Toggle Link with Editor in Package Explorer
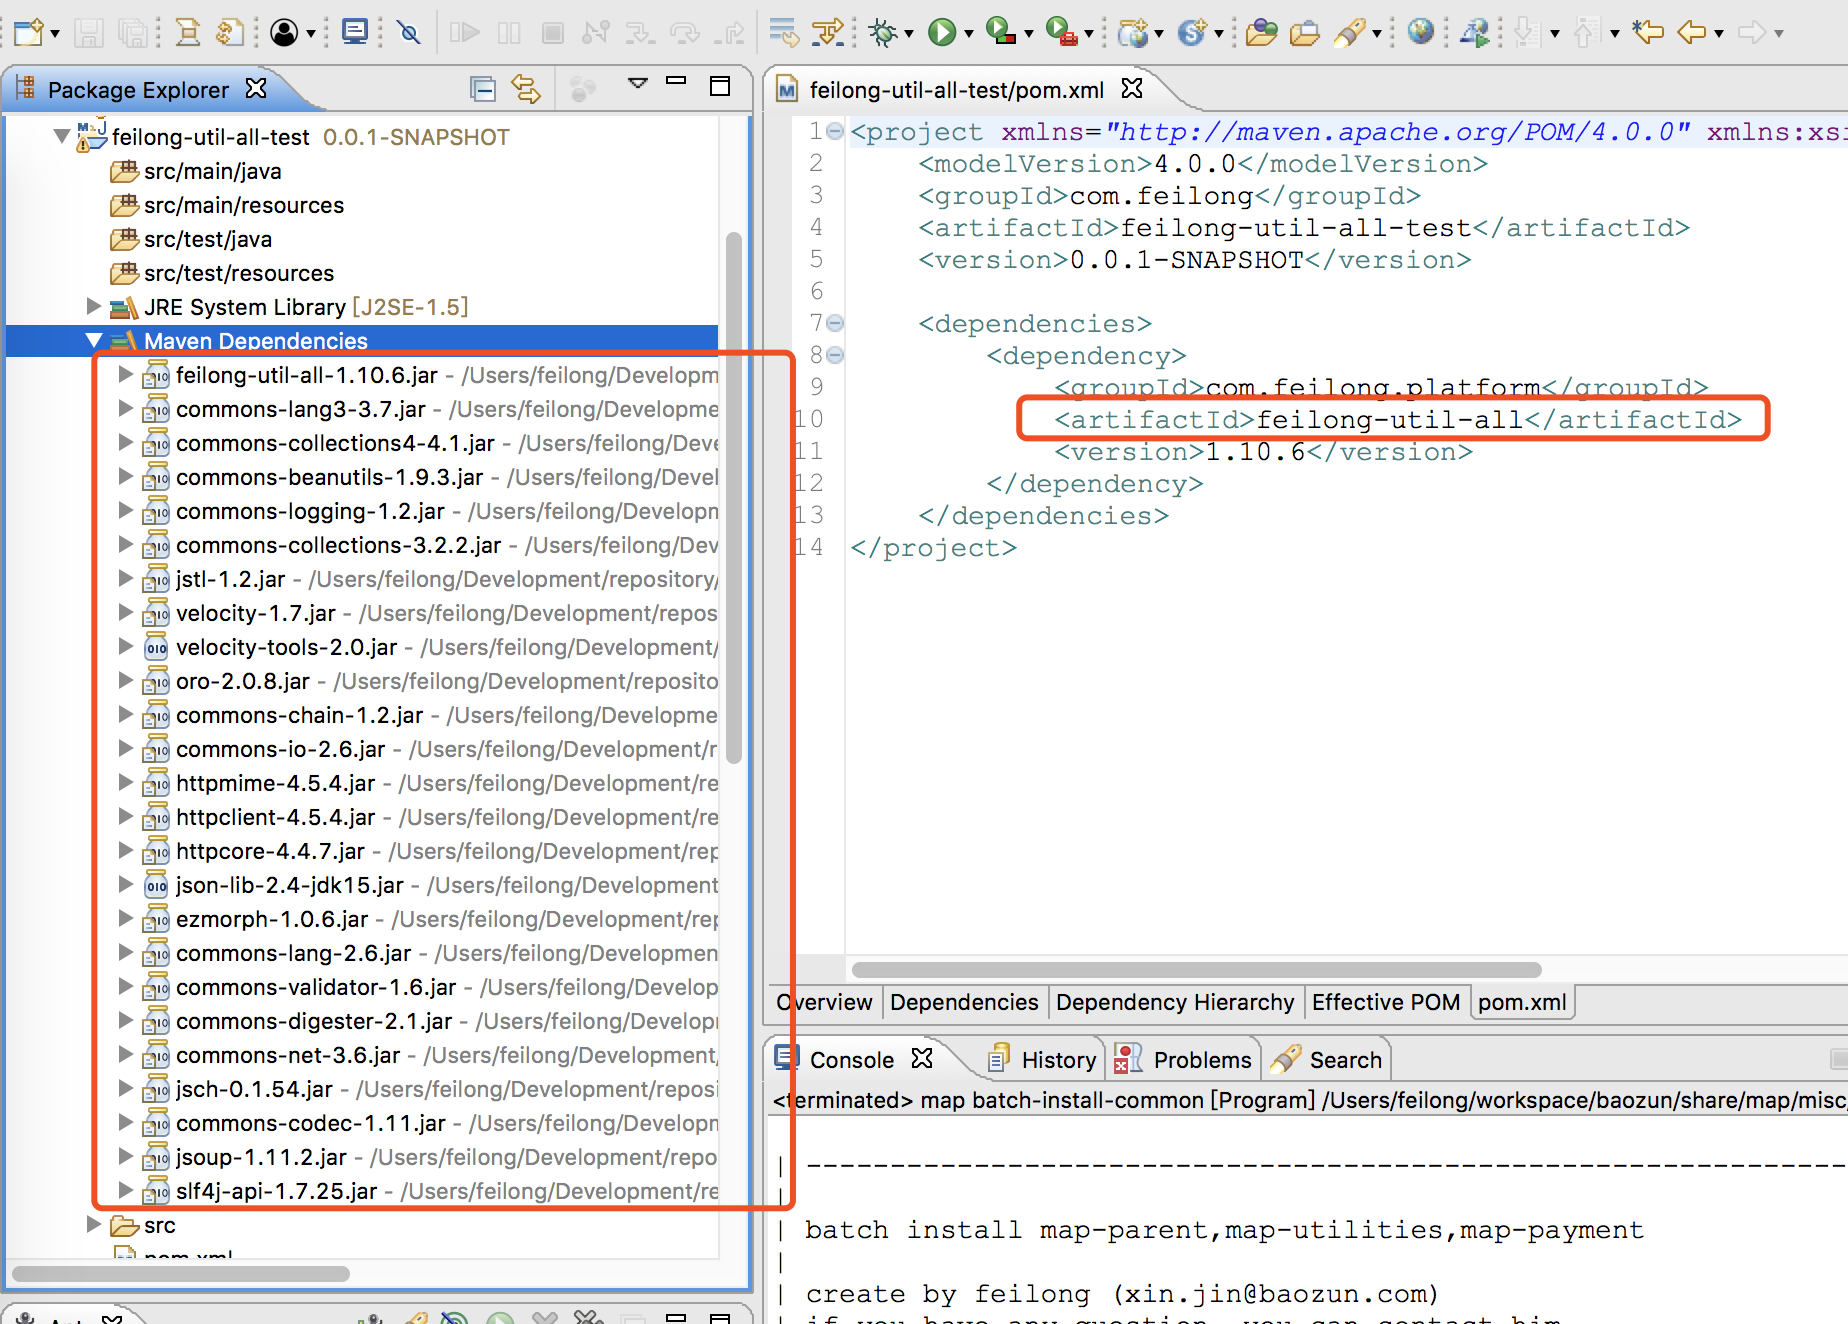Viewport: 1848px width, 1324px height. click(x=527, y=88)
